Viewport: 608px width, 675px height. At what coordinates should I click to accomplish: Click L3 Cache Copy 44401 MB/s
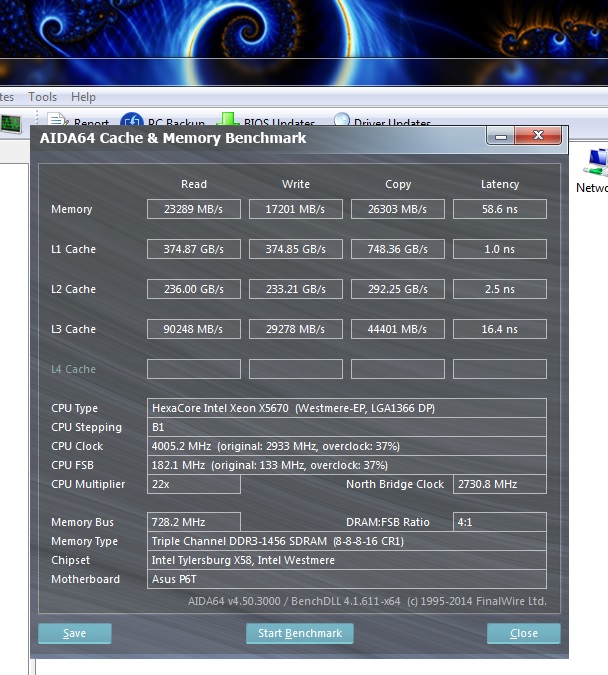(398, 329)
